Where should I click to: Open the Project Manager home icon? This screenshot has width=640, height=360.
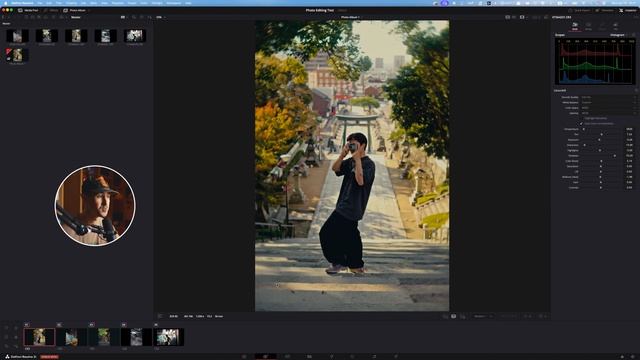(622, 356)
